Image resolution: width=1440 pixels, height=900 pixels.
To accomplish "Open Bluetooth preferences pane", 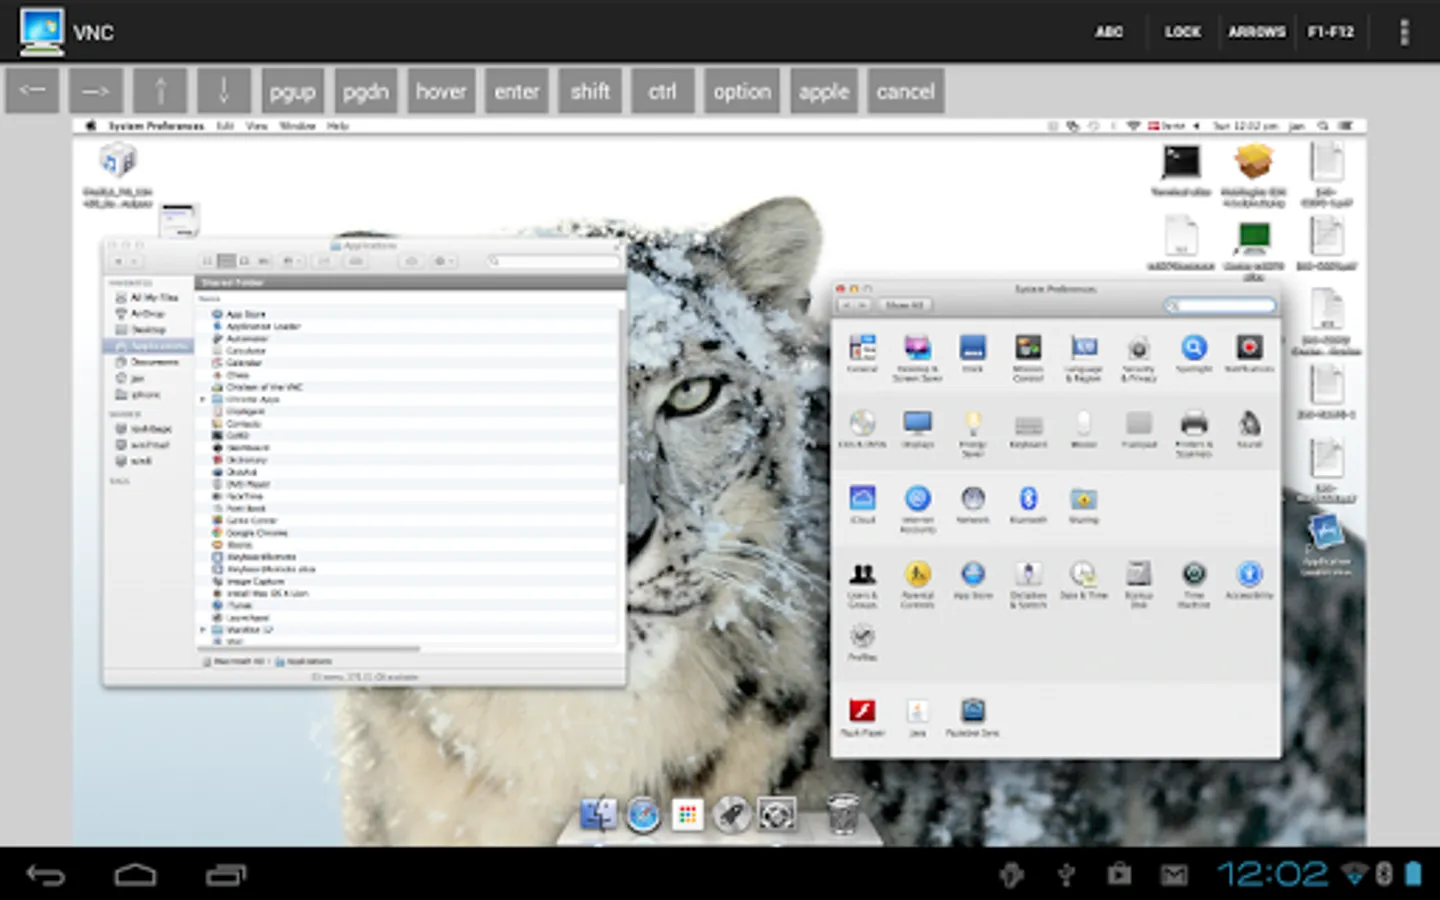I will click(1028, 505).
